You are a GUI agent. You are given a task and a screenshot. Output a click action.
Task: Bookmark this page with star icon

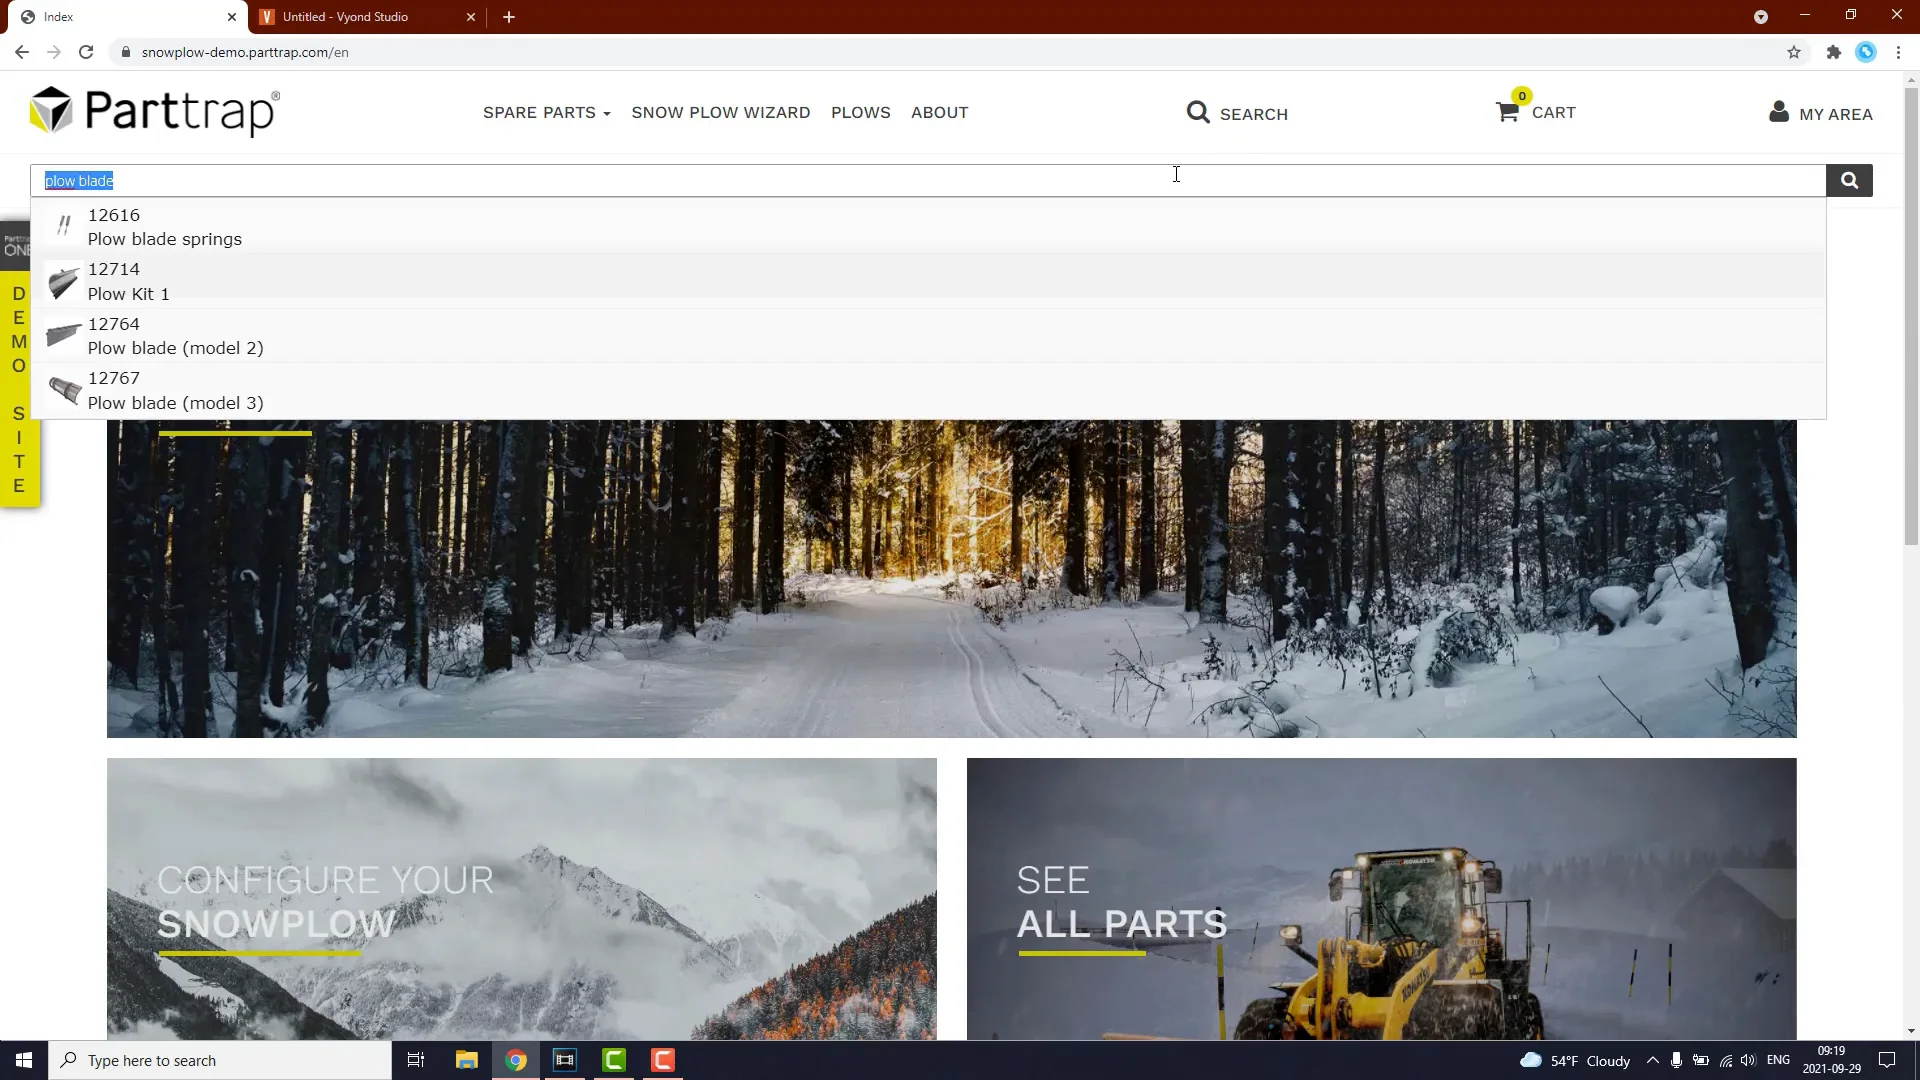click(1794, 52)
